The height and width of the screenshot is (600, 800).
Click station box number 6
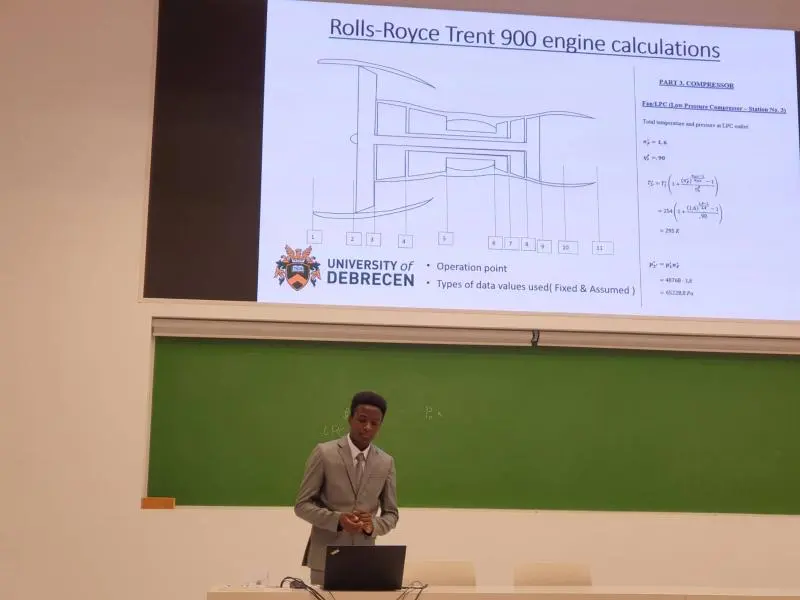tap(495, 242)
